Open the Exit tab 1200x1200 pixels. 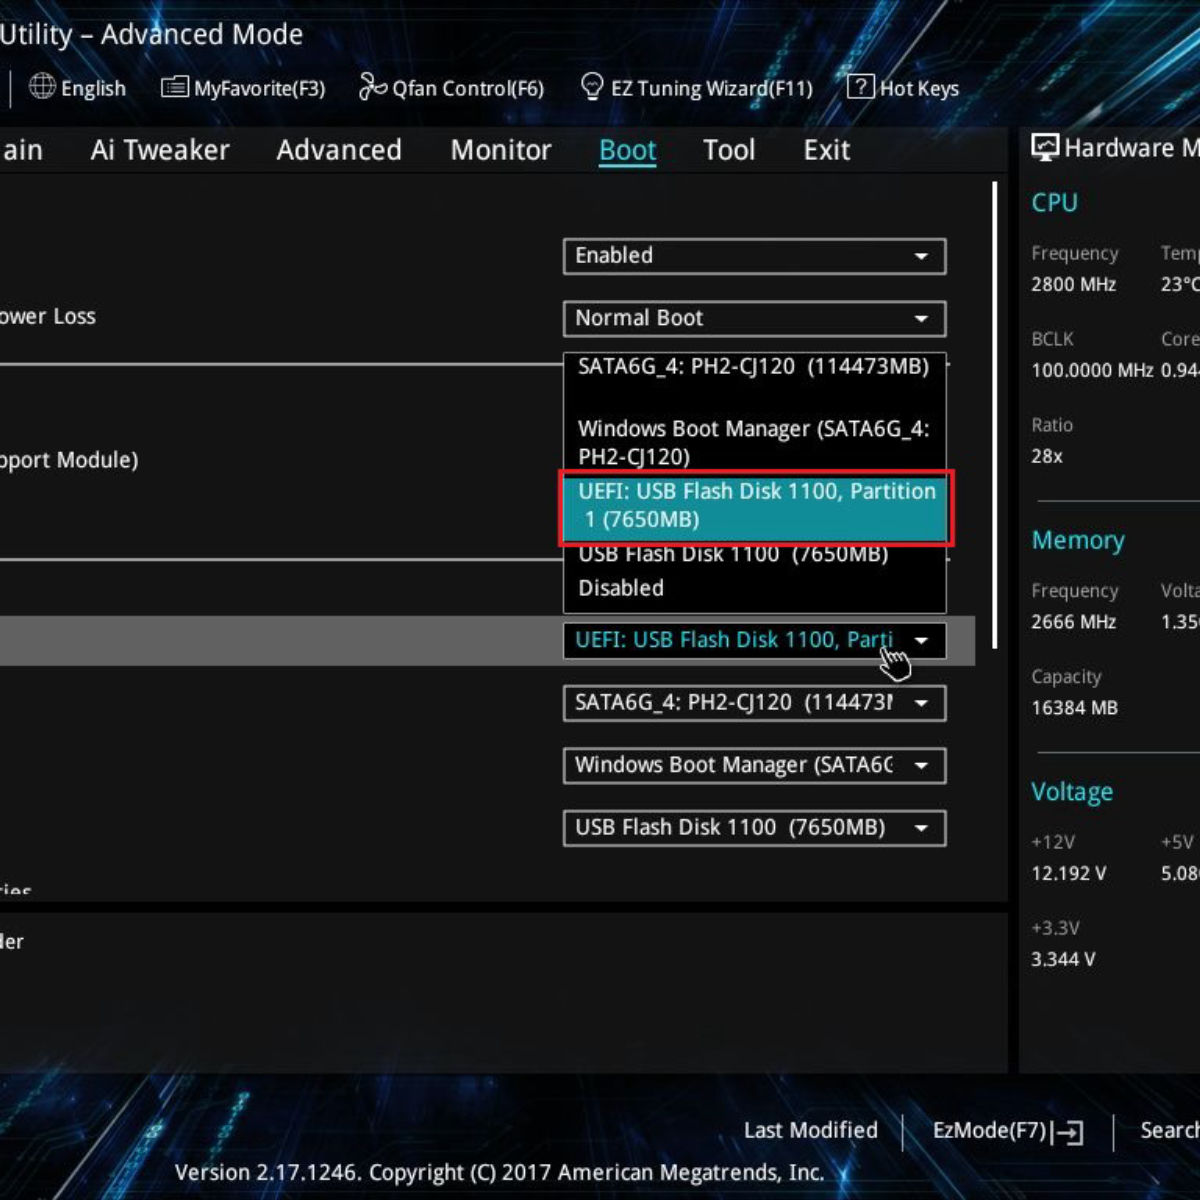point(827,150)
